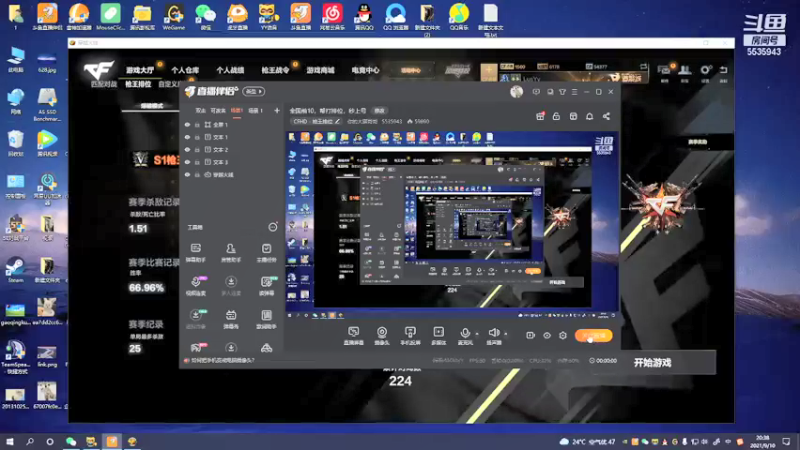Click the unlock icon at top right

point(556,116)
